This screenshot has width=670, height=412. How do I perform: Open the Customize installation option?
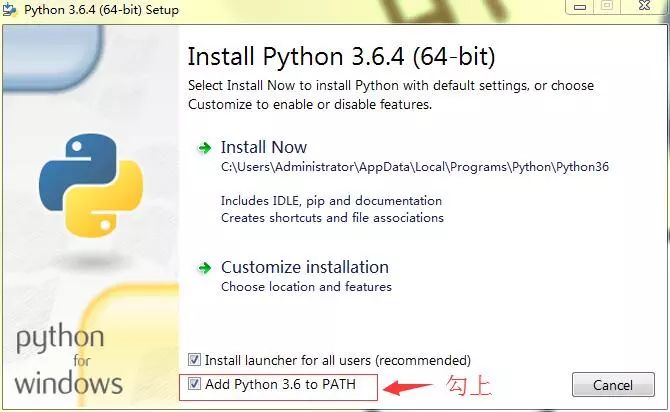pos(304,267)
